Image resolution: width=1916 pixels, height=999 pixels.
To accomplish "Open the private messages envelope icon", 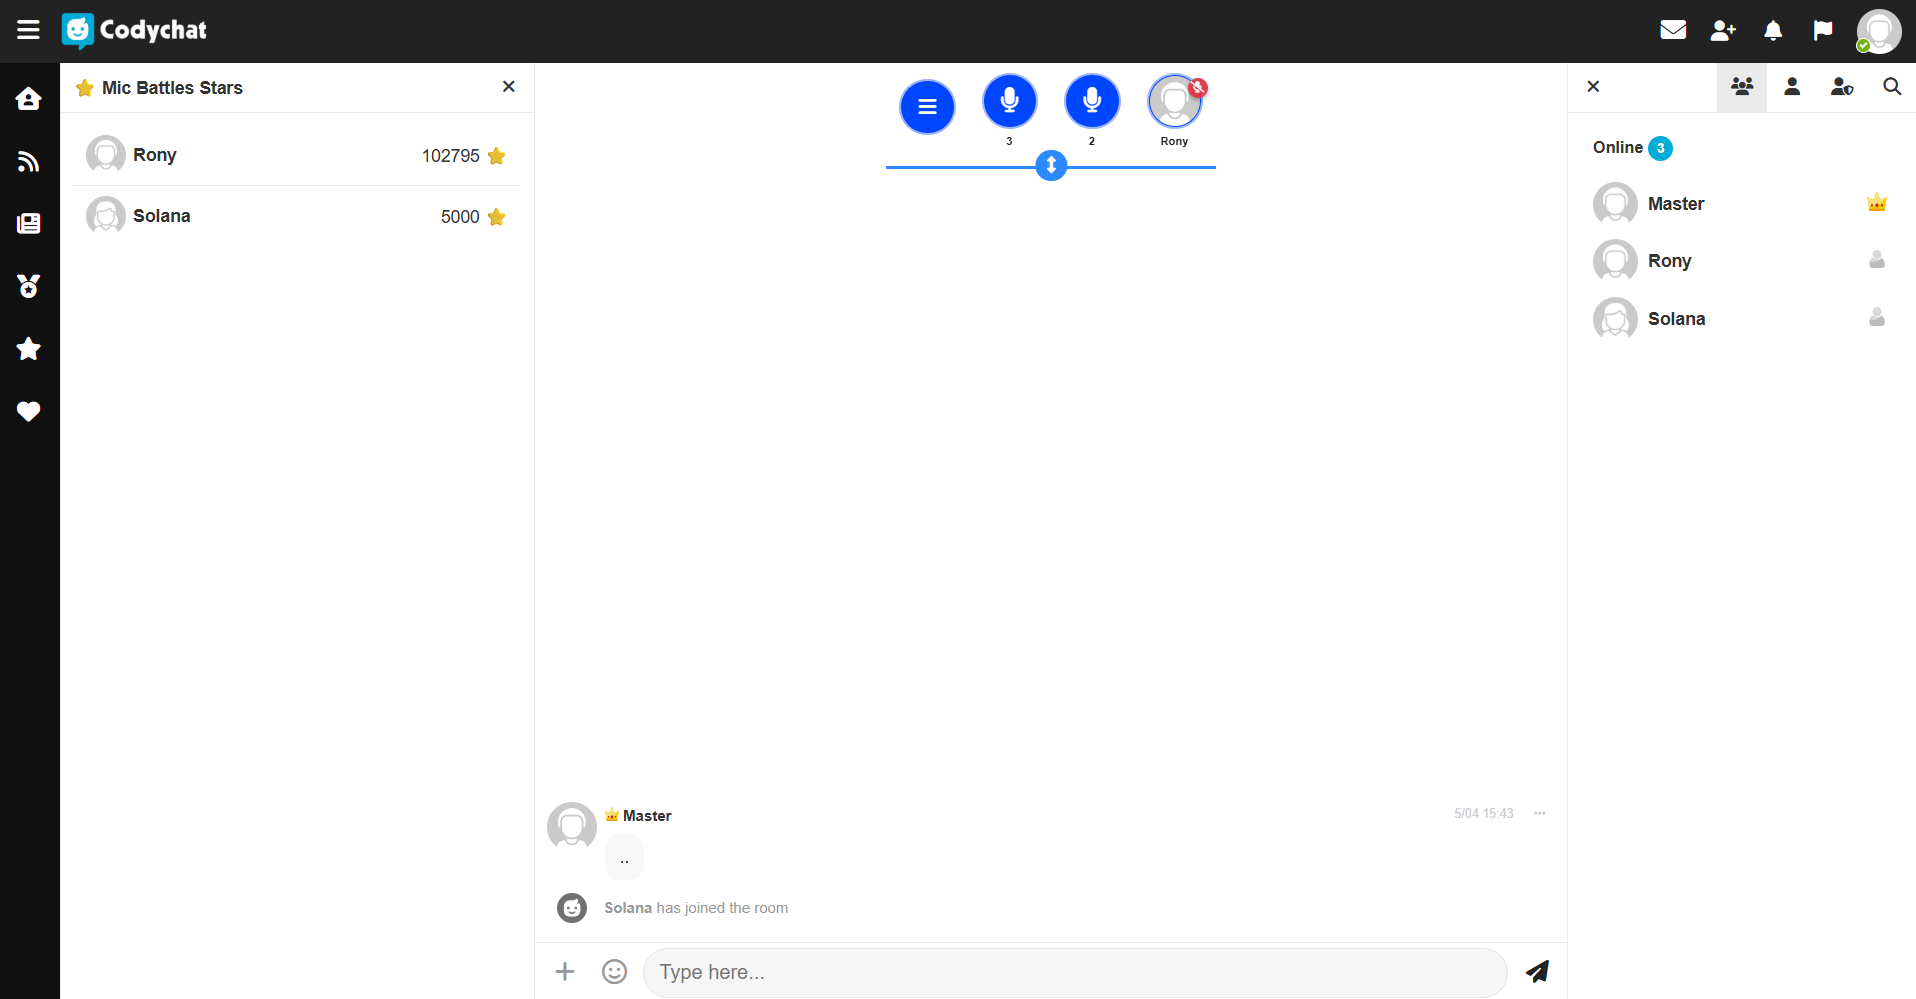I will pyautogui.click(x=1673, y=30).
